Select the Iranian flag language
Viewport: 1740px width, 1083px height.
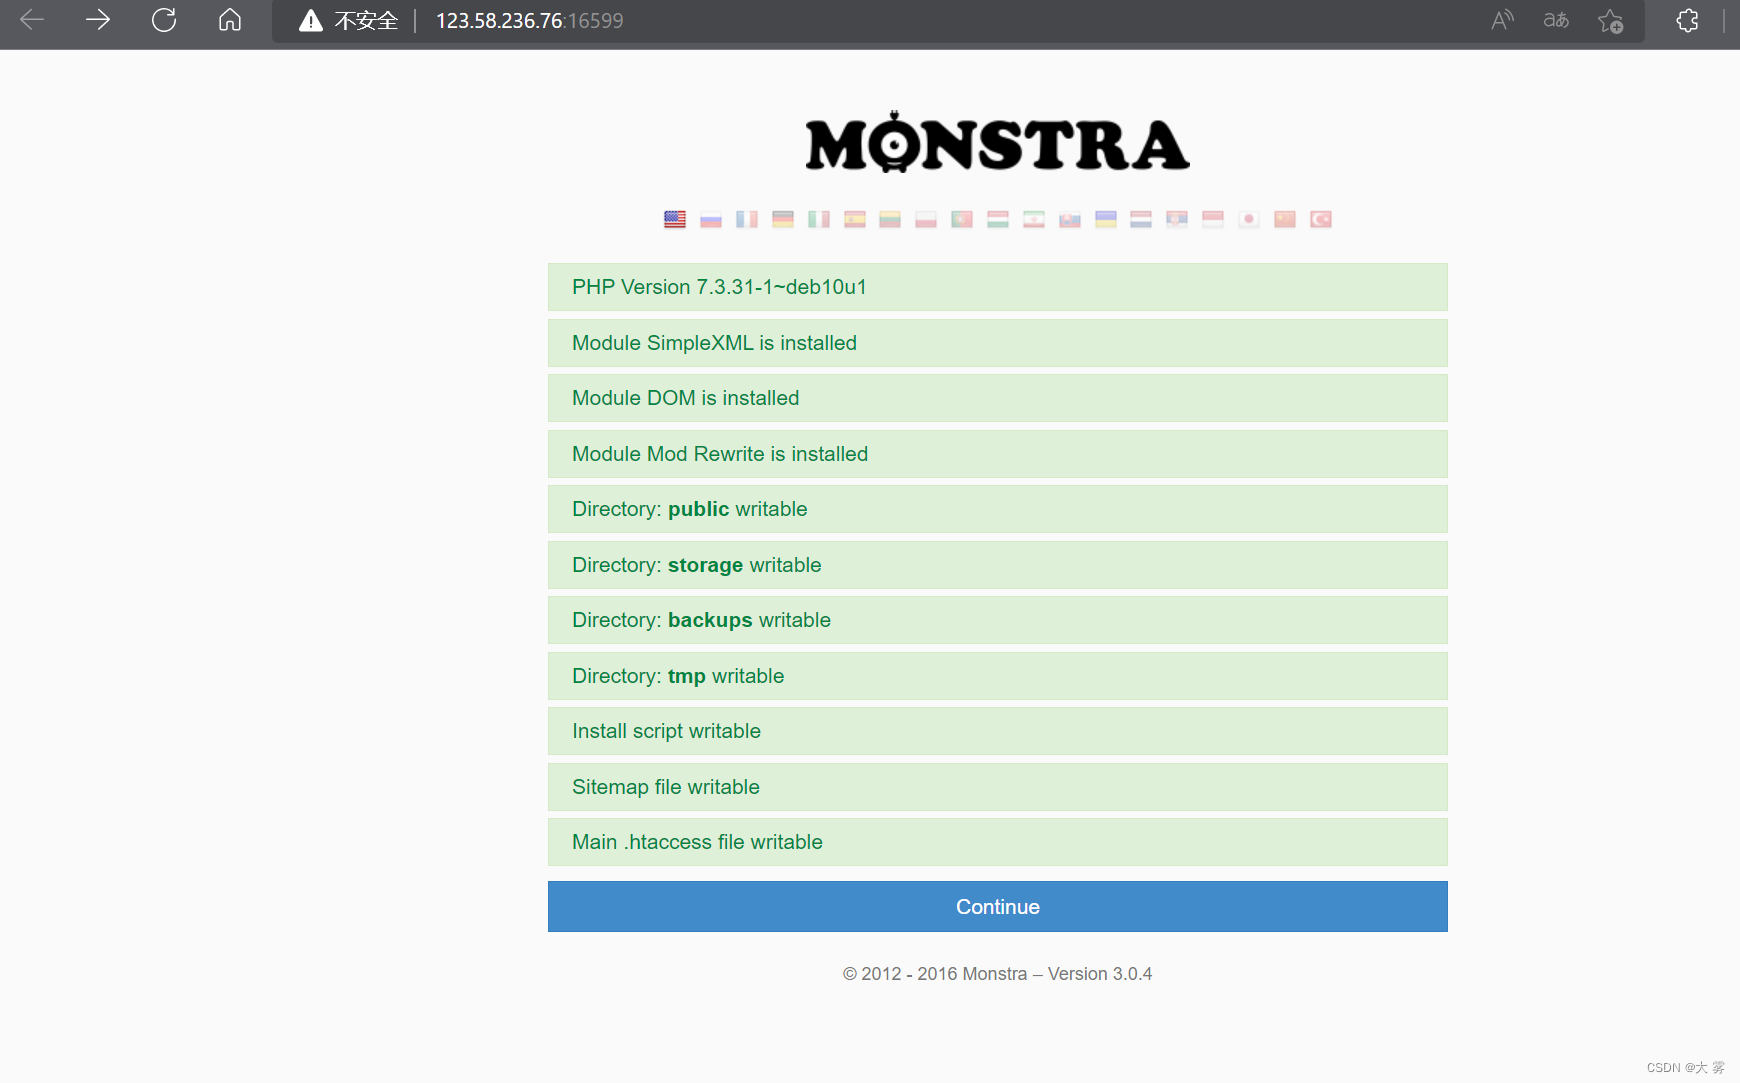tap(1034, 219)
